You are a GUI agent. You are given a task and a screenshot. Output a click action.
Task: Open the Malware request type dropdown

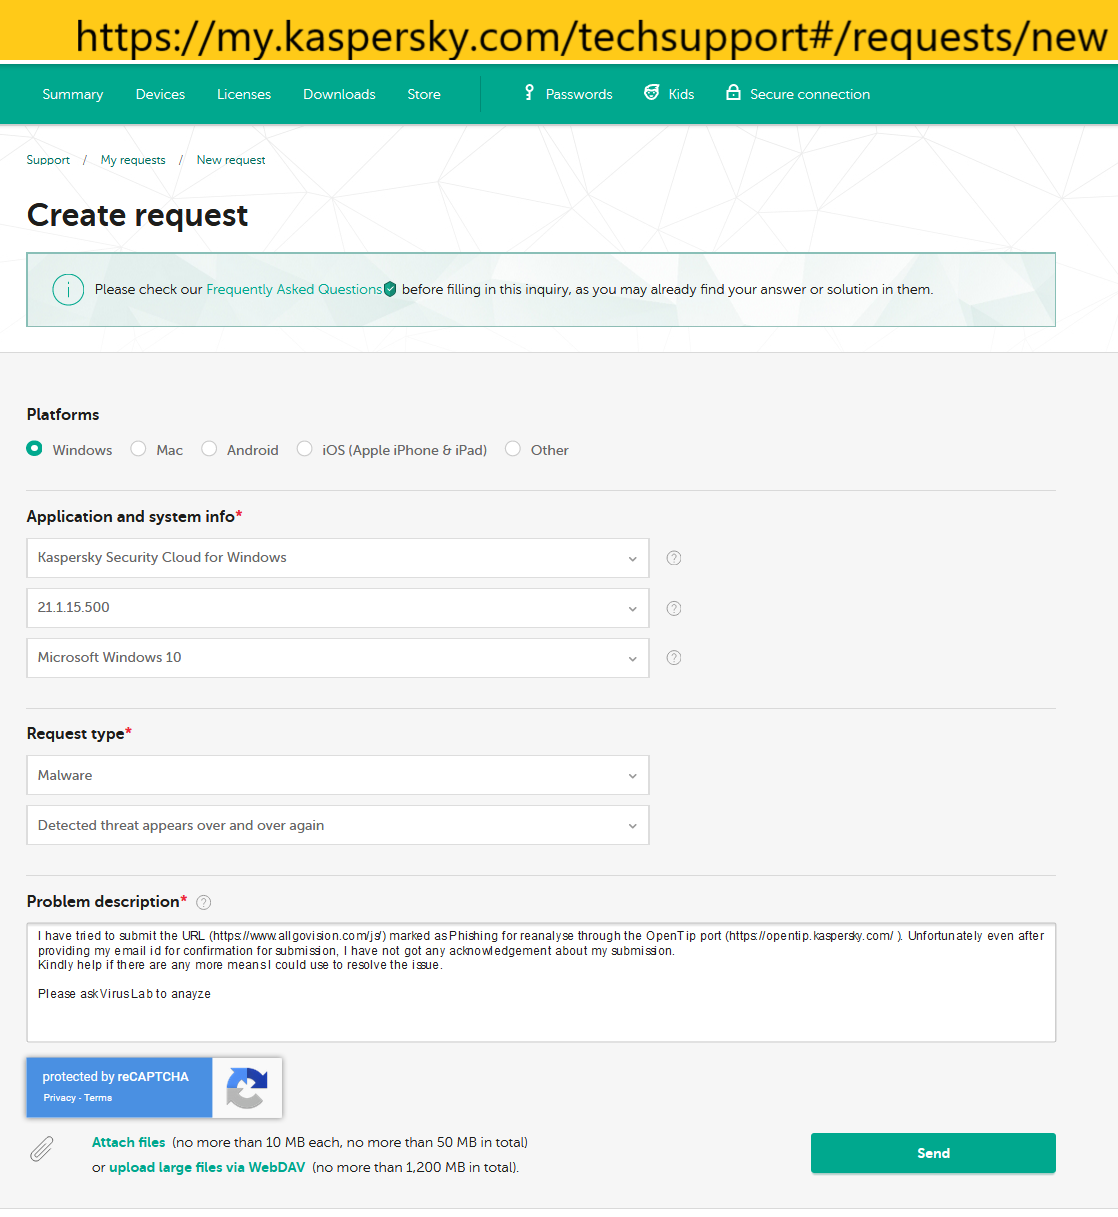click(x=338, y=775)
